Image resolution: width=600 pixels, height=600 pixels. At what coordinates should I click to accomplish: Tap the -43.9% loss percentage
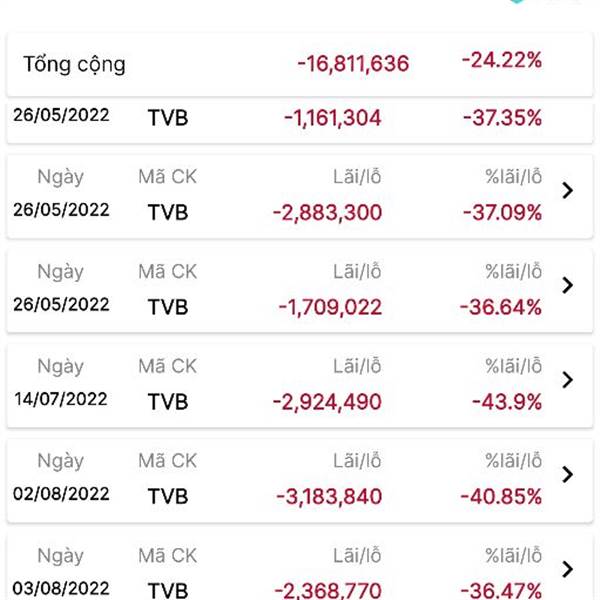(x=507, y=402)
